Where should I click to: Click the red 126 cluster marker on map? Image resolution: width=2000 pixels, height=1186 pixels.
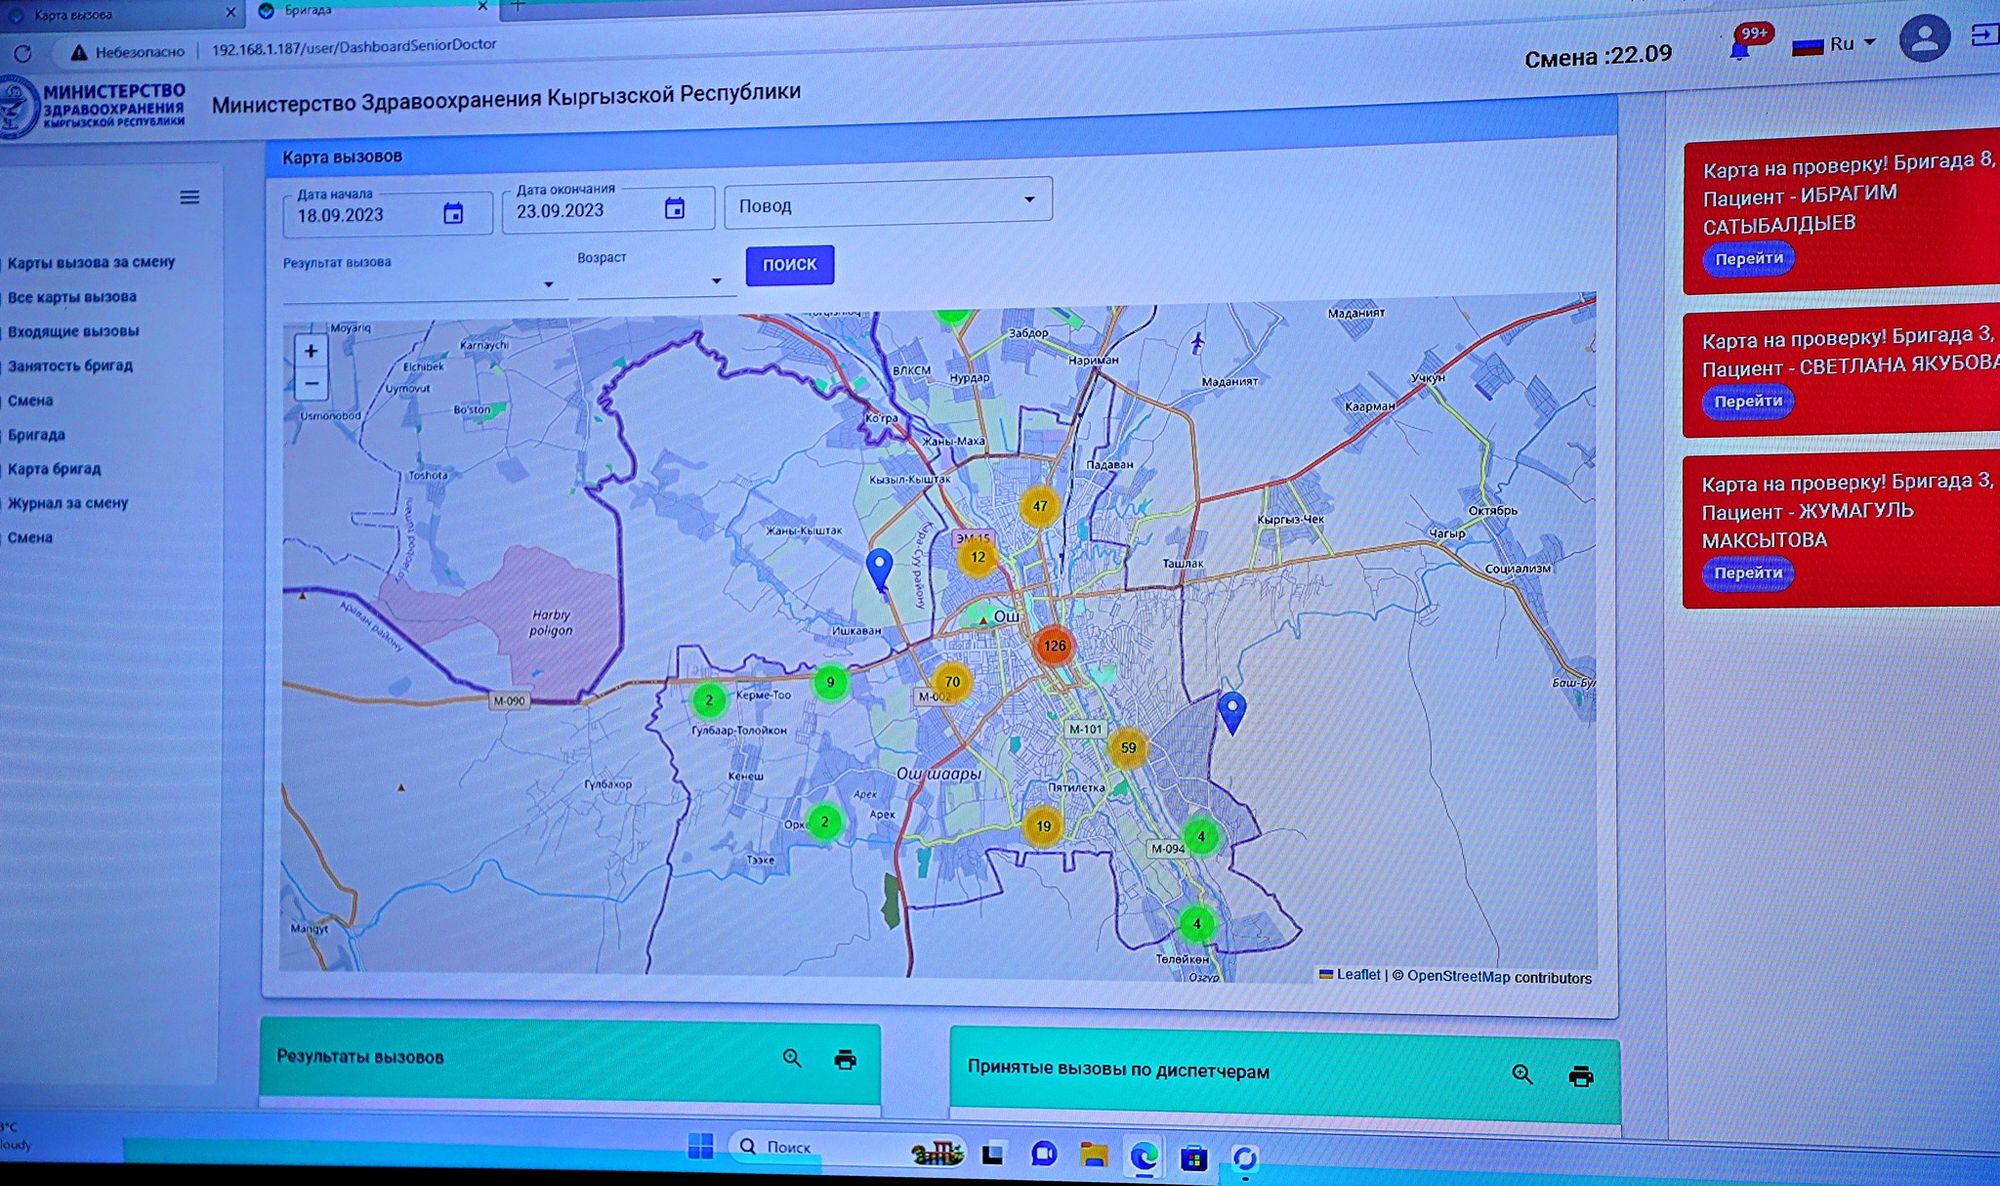(x=1054, y=646)
